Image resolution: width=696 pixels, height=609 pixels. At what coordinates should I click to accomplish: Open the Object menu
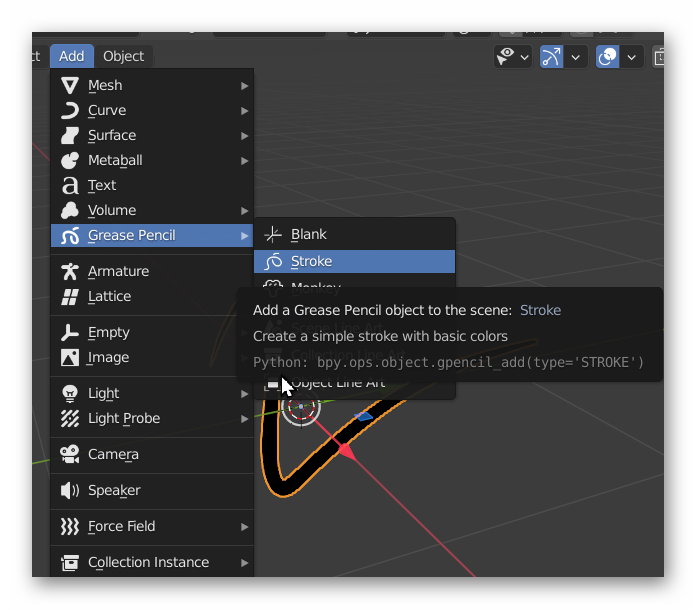click(123, 56)
